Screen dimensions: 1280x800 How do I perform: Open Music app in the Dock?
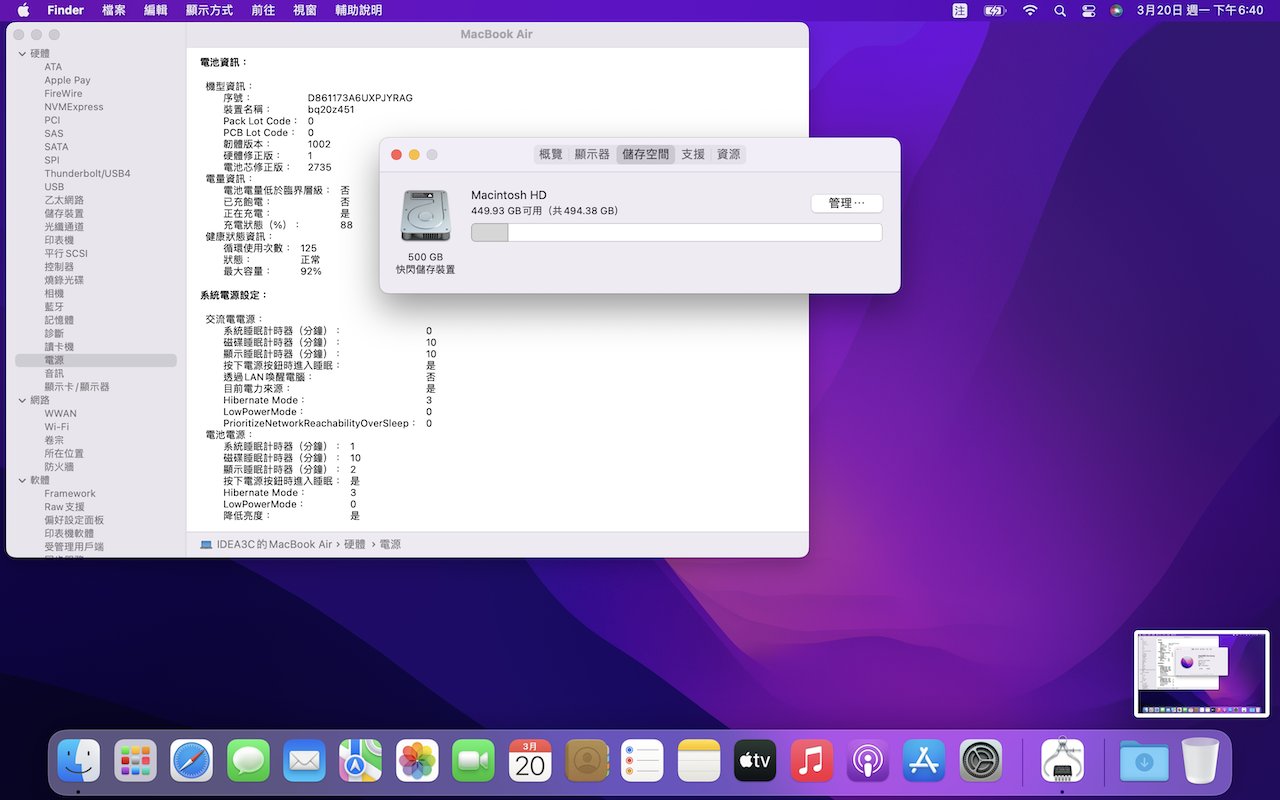pyautogui.click(x=812, y=761)
